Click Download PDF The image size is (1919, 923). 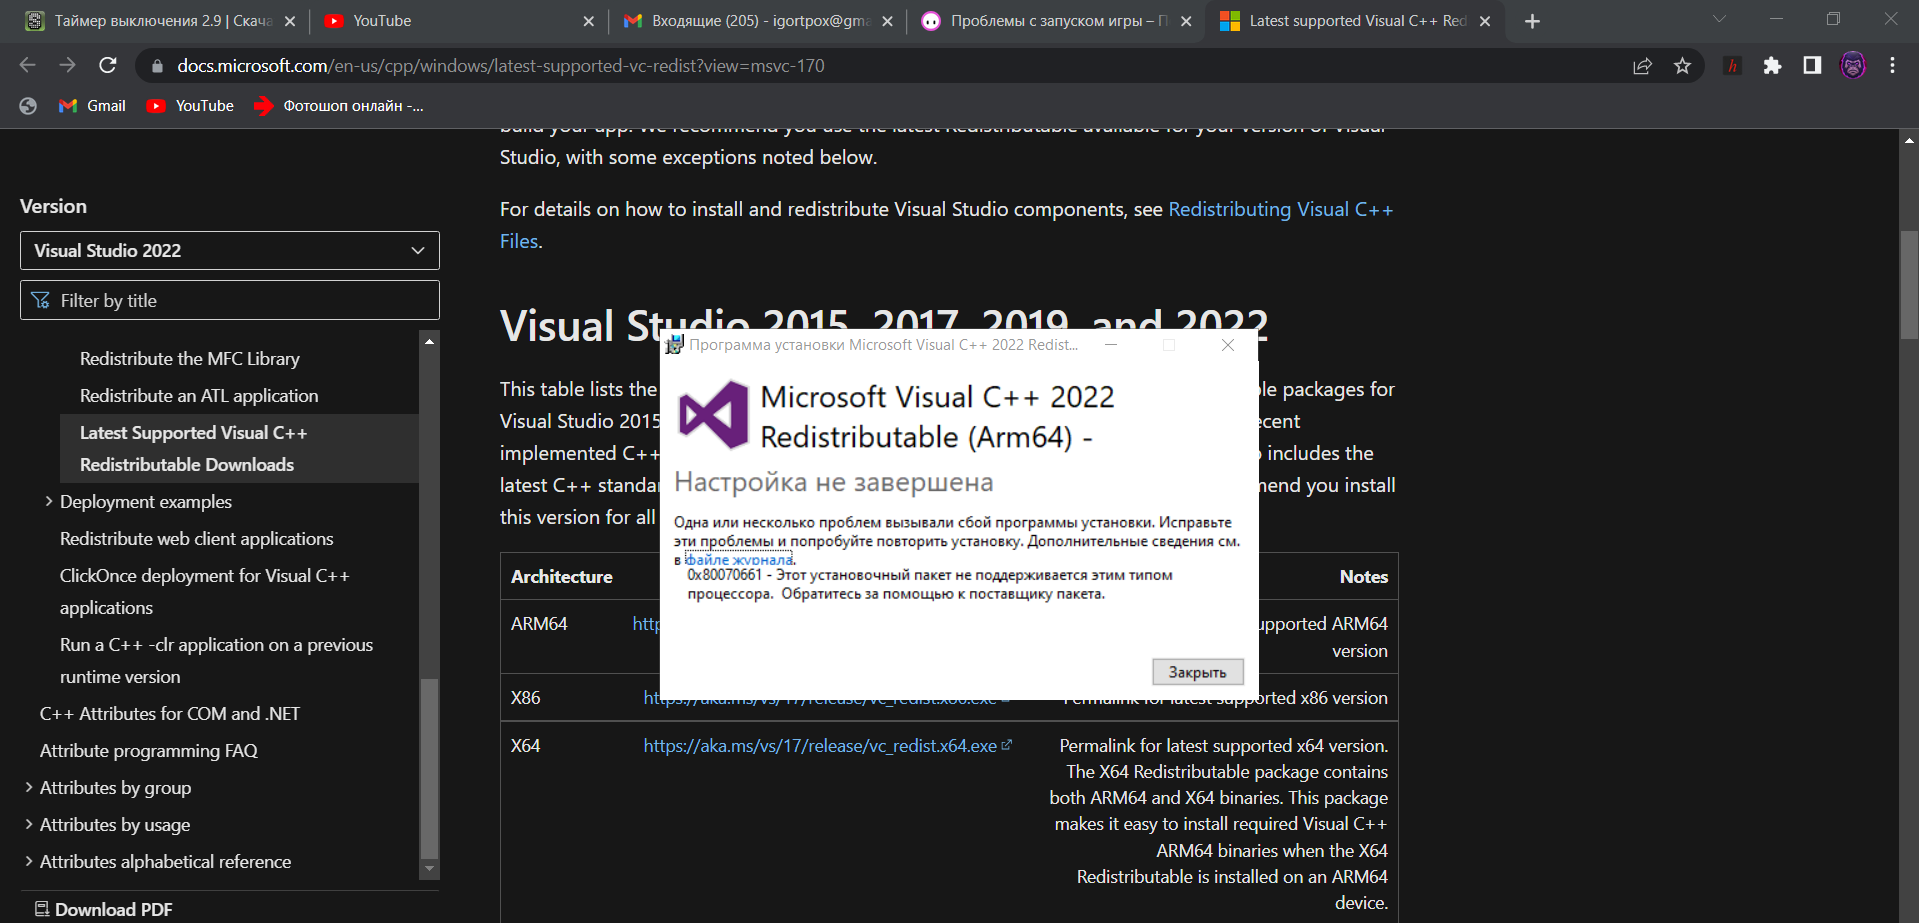pyautogui.click(x=104, y=909)
